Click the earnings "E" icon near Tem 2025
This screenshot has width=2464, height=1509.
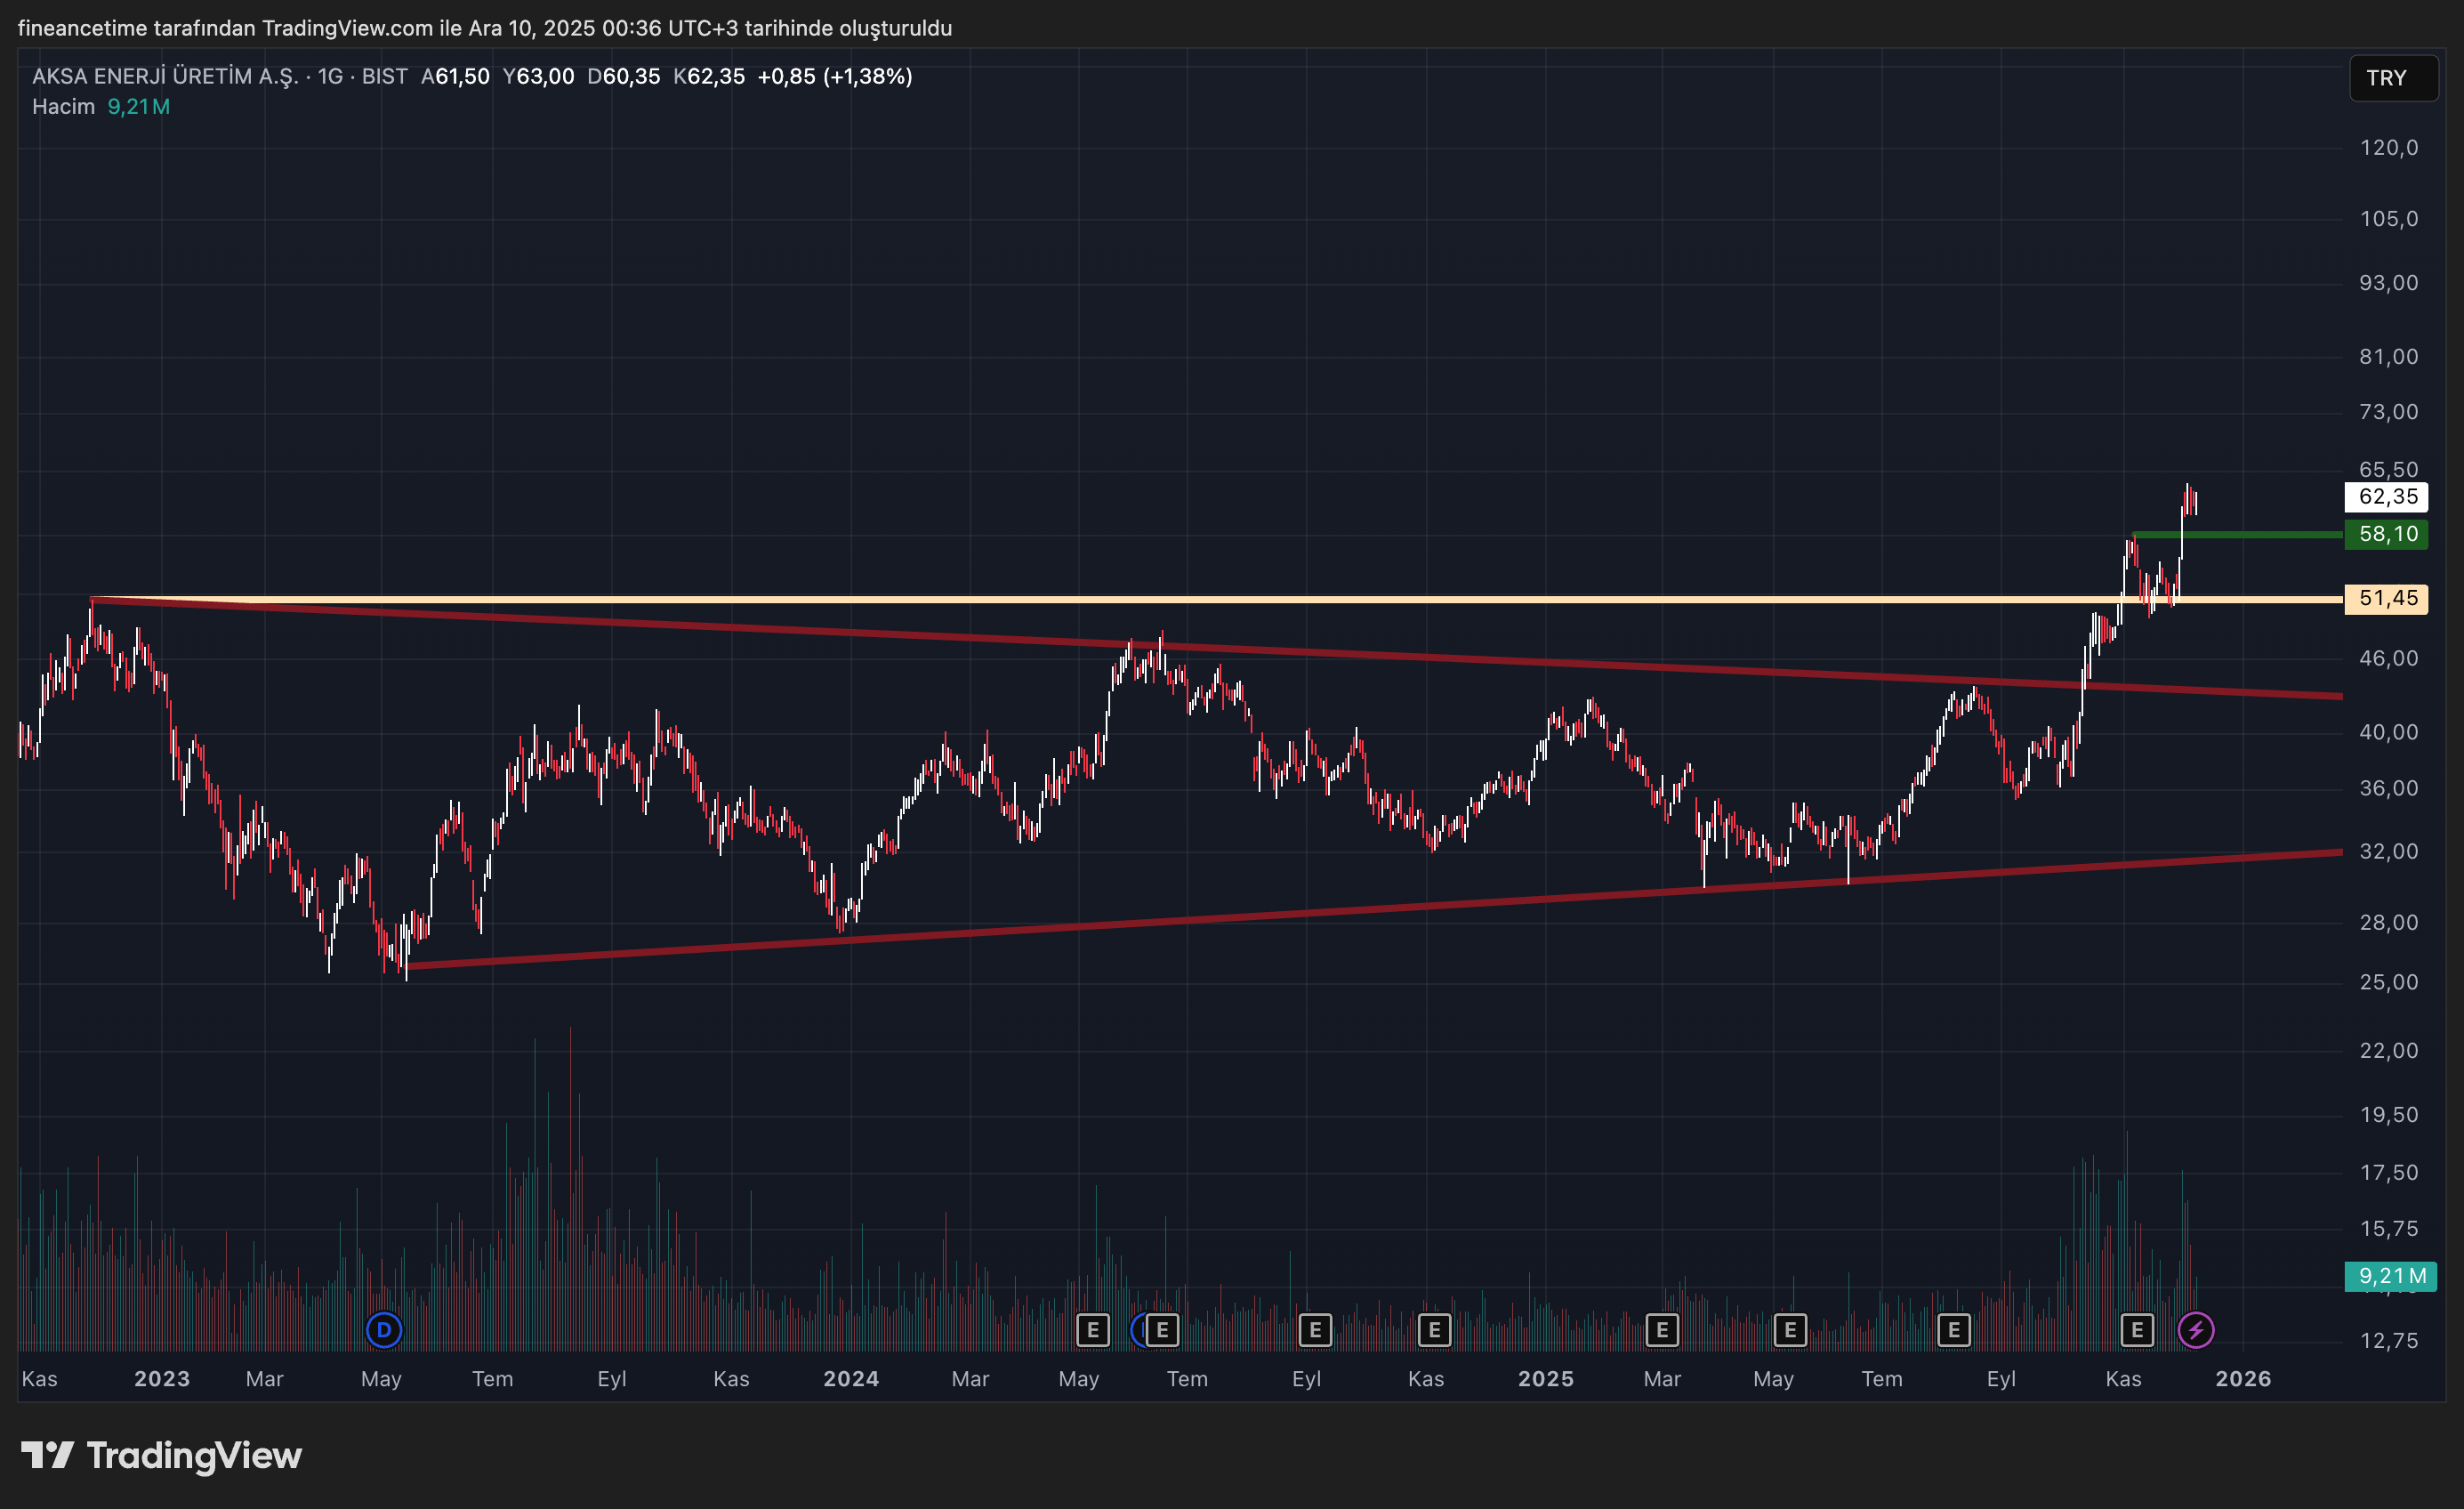pyautogui.click(x=1954, y=1330)
